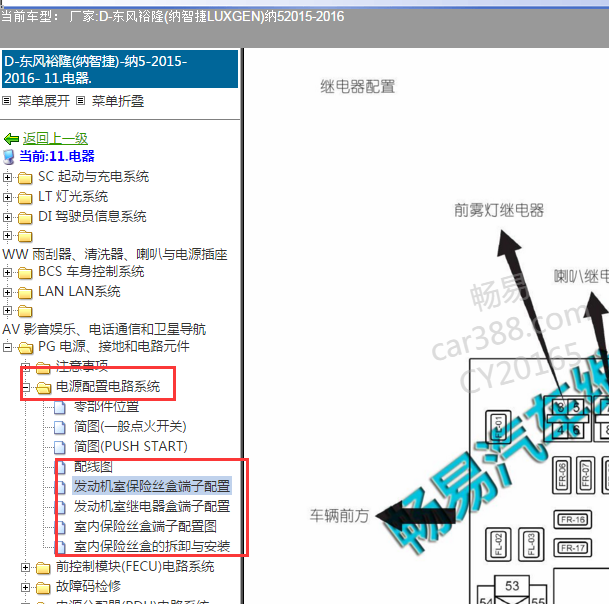The image size is (609, 604).
Task: Click fuse FR-16 in the diagram
Action: [x=572, y=520]
